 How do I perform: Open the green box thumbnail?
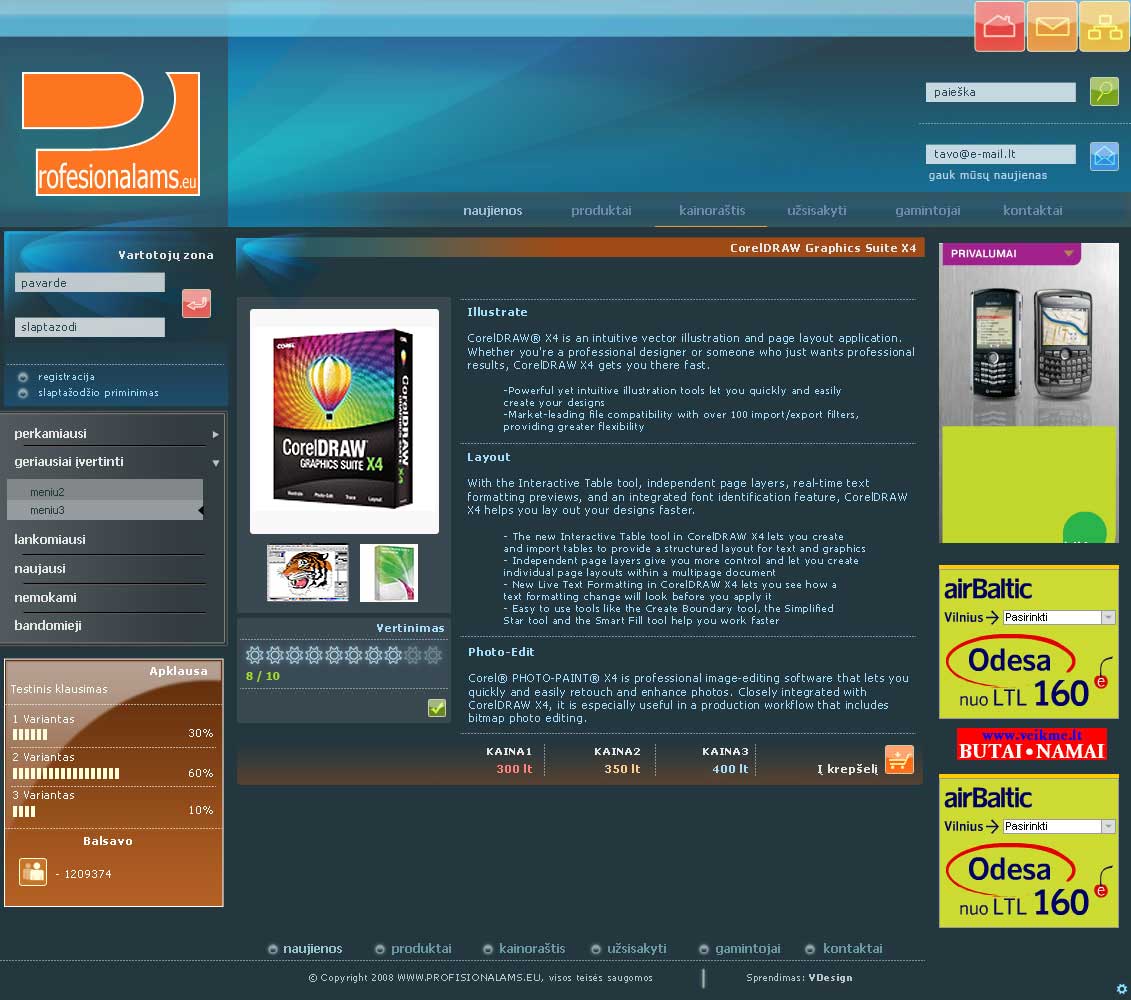[x=389, y=573]
